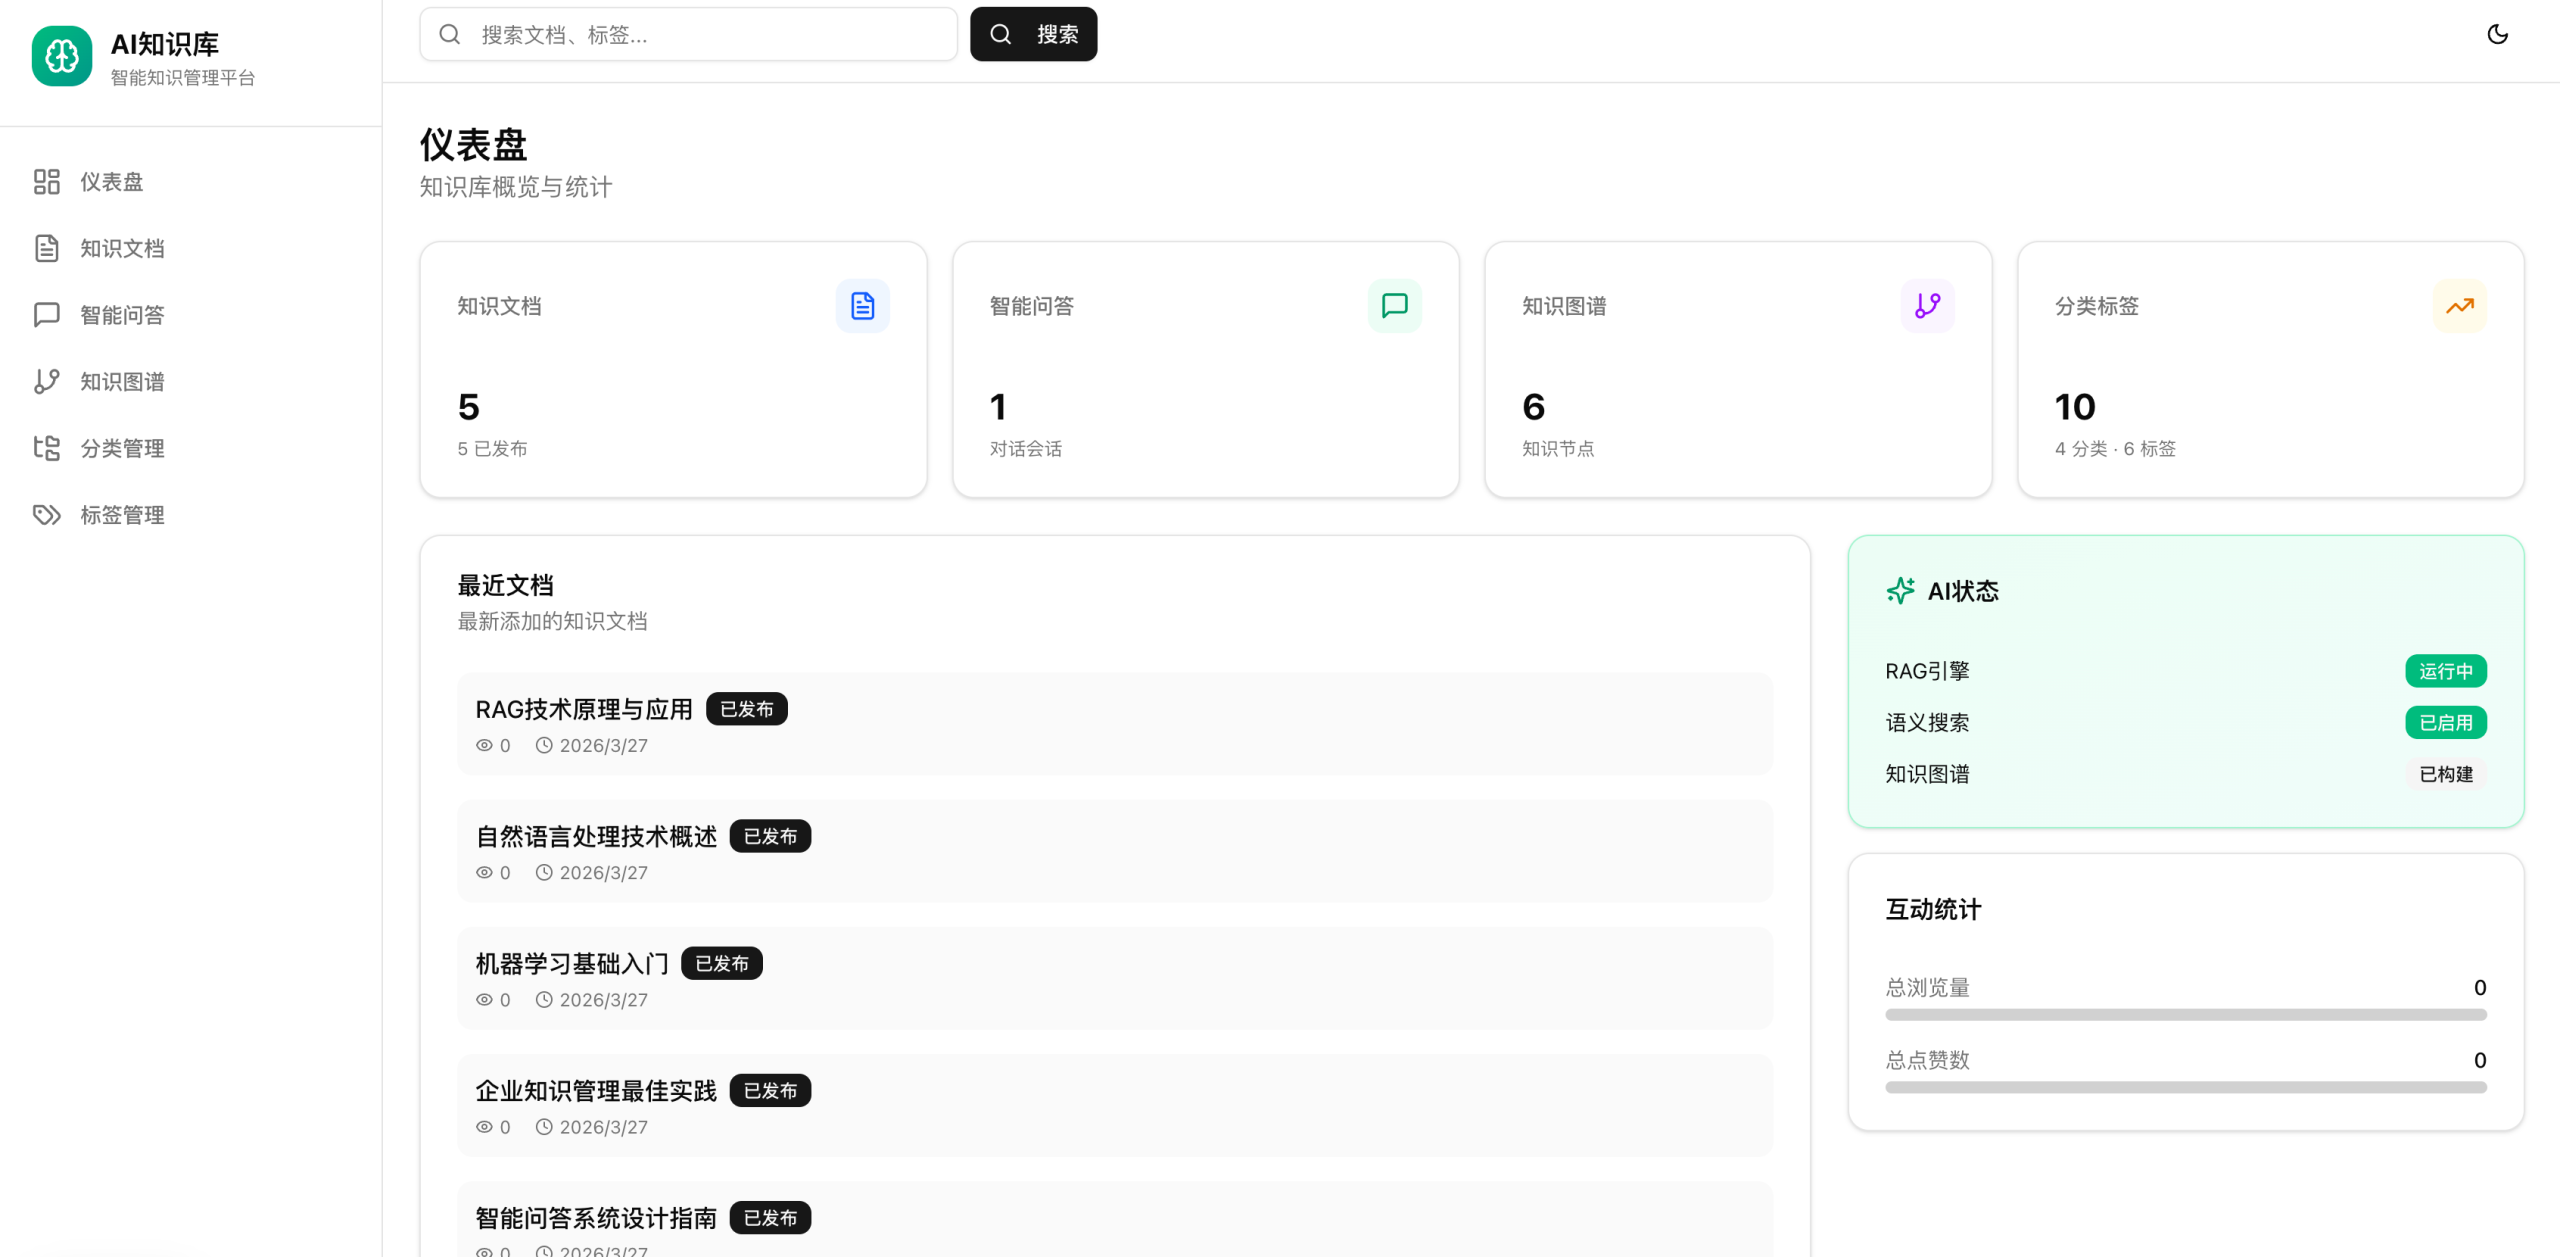Click the tag icon next to 标签管理
Viewport: 2560px width, 1257px height.
[x=47, y=515]
